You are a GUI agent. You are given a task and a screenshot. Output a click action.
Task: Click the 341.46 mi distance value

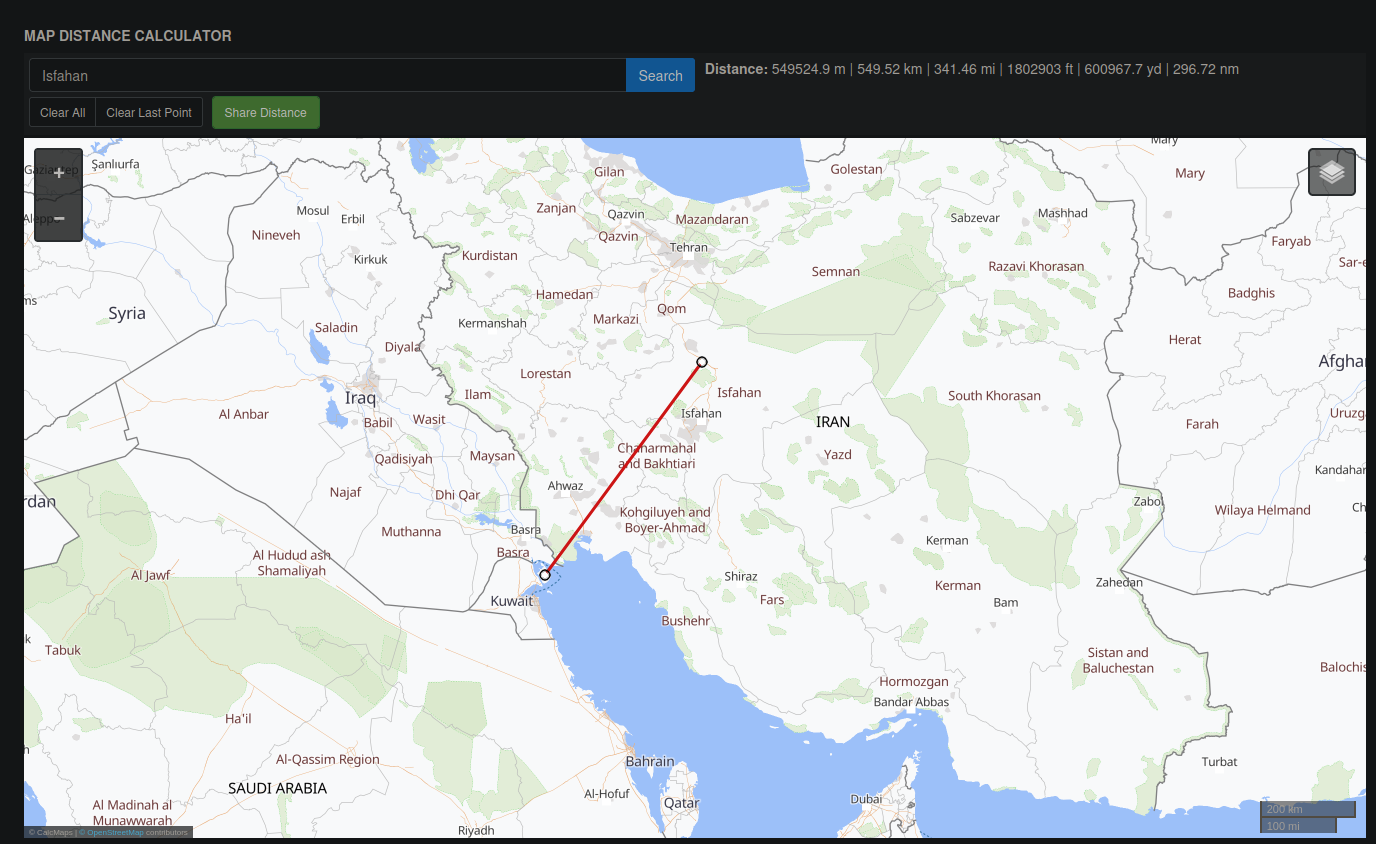pyautogui.click(x=965, y=69)
